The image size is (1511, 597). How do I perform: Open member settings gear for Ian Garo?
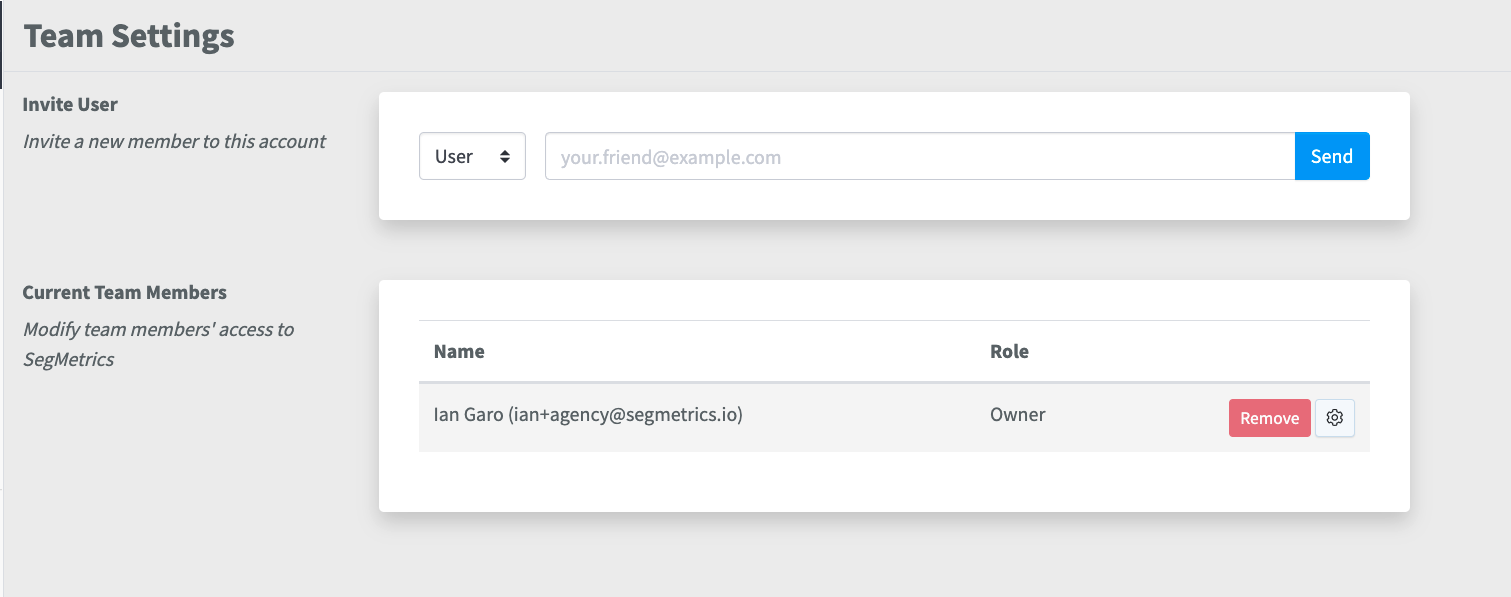click(x=1334, y=418)
